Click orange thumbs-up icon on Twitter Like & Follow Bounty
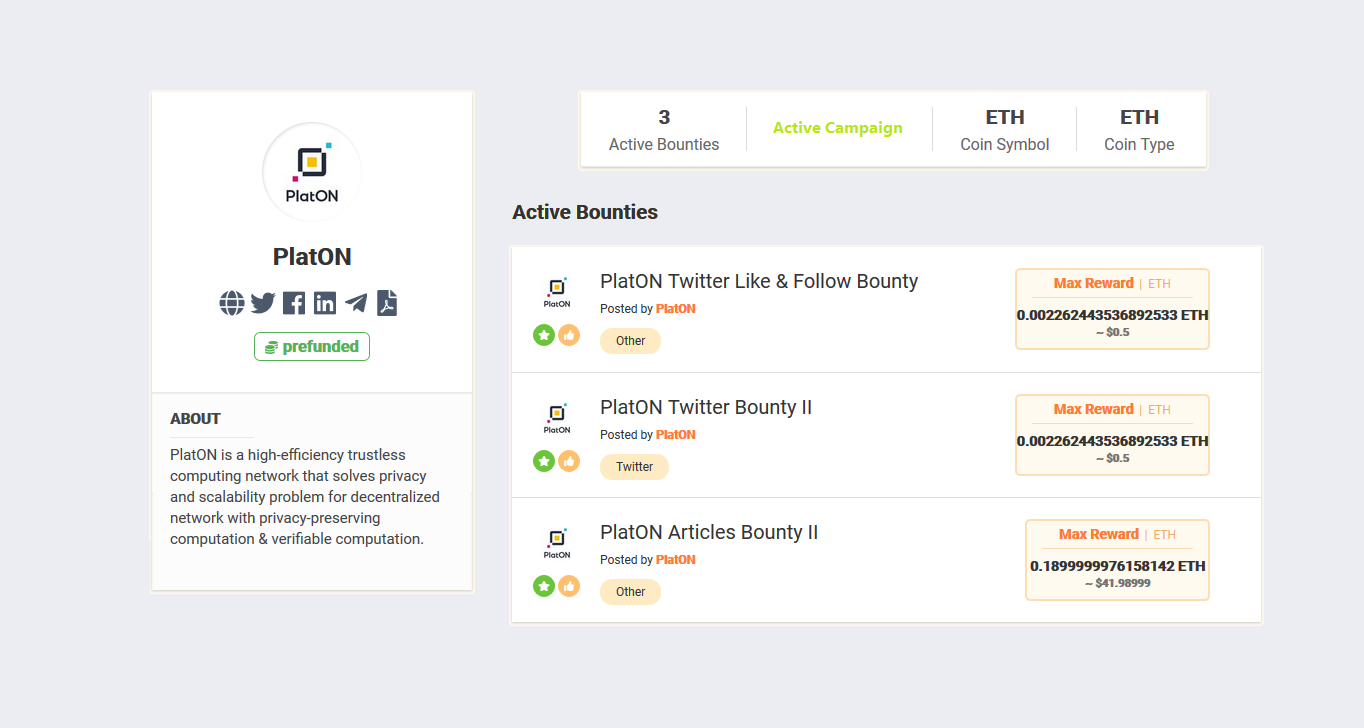The image size is (1364, 728). [x=569, y=335]
